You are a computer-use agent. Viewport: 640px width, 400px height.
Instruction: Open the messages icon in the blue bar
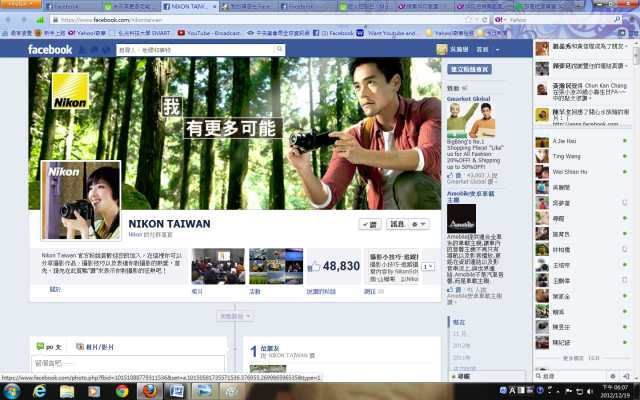(x=94, y=50)
